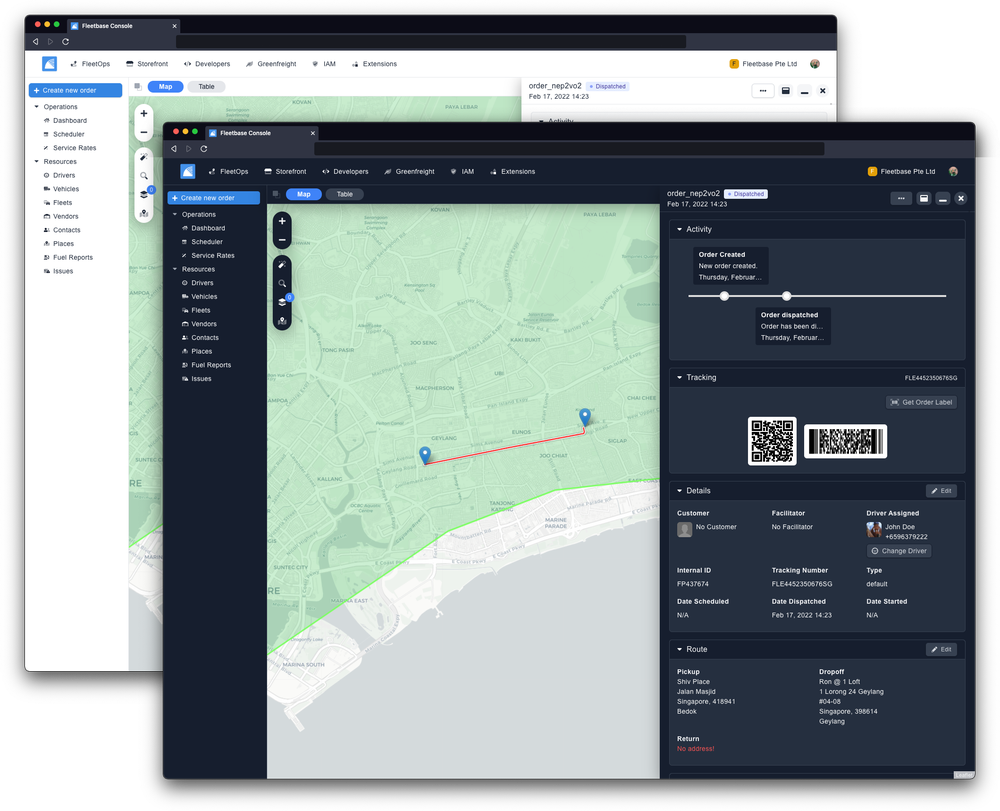This screenshot has width=1000, height=811.
Task: Click map search icon in dark window
Action: tap(282, 284)
